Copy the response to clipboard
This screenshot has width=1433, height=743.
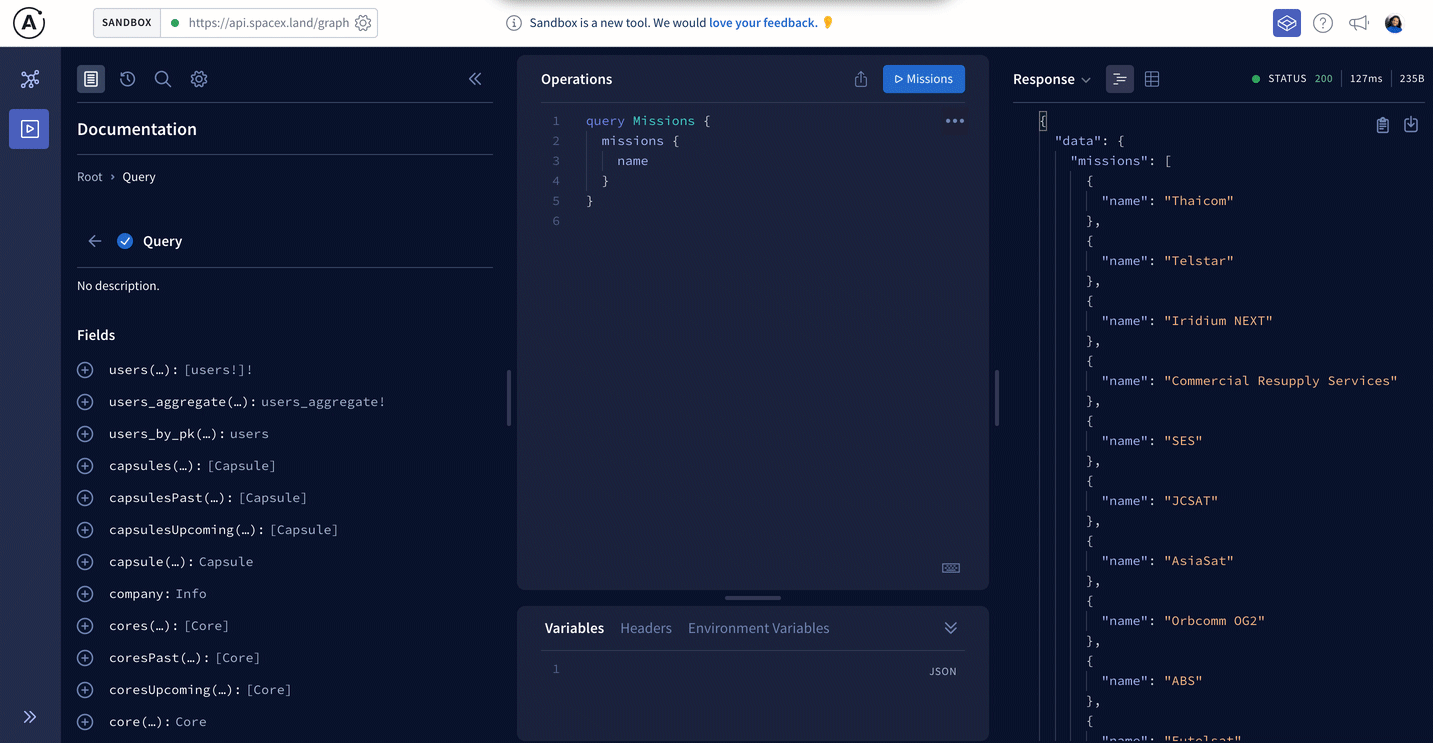[x=1383, y=125]
